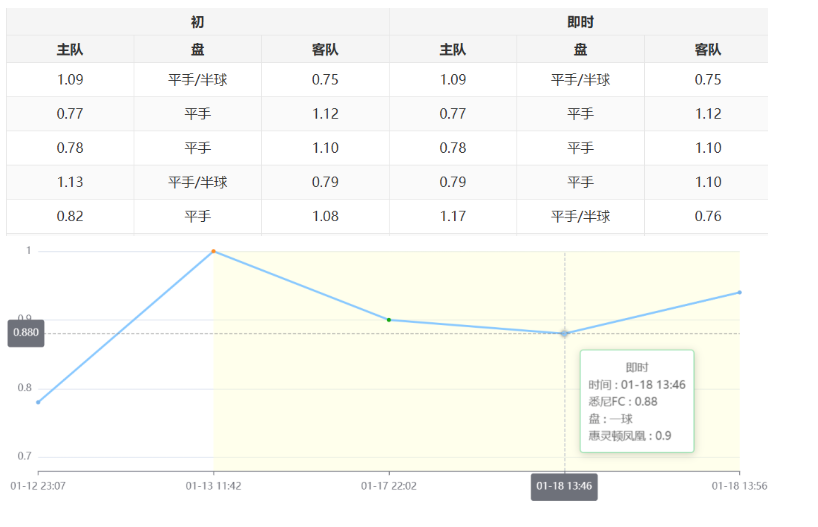Click the highlighted chart point at 01-18 13:46
The height and width of the screenshot is (527, 818).
[565, 333]
